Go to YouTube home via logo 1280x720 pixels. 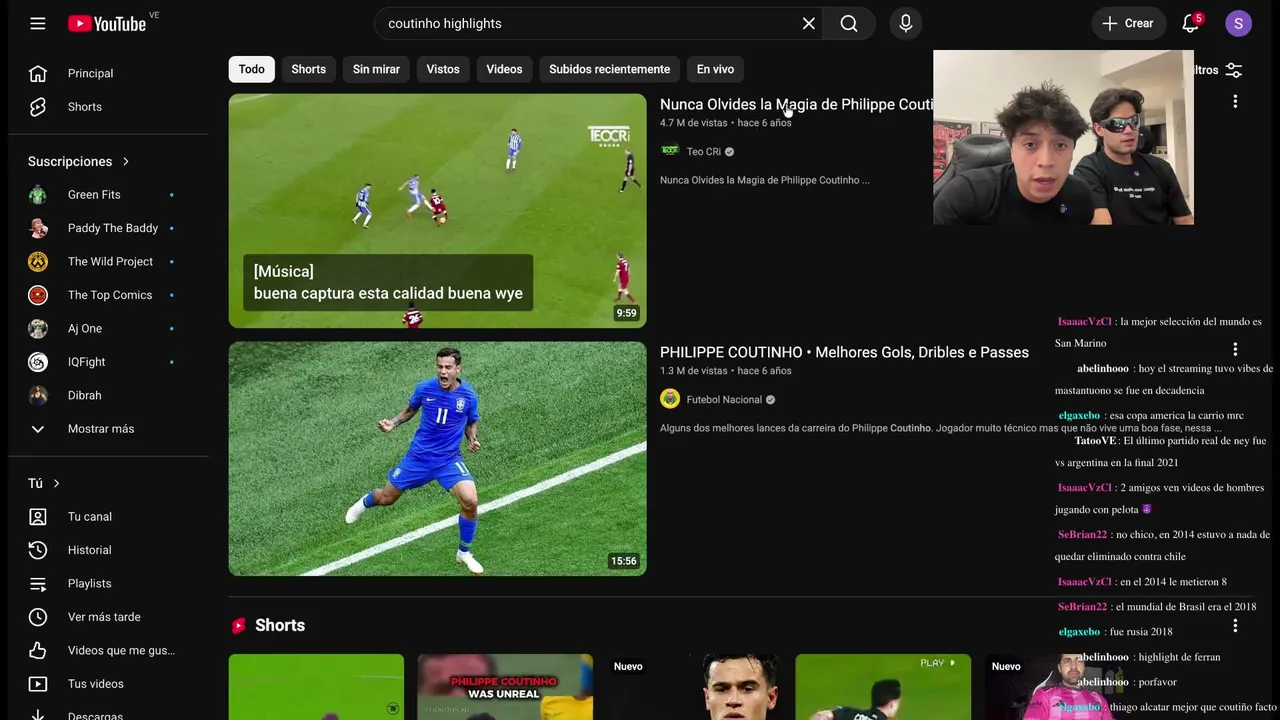[x=107, y=23]
